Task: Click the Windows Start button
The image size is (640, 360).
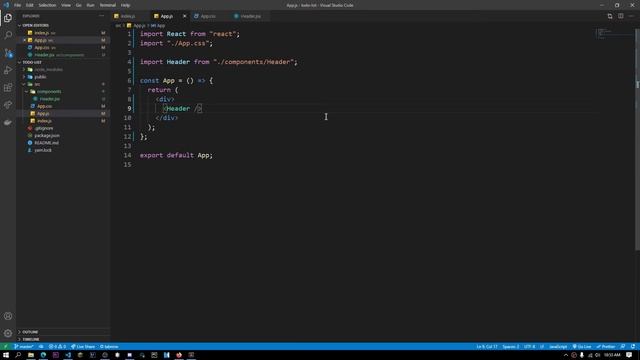Action: (x=6, y=355)
